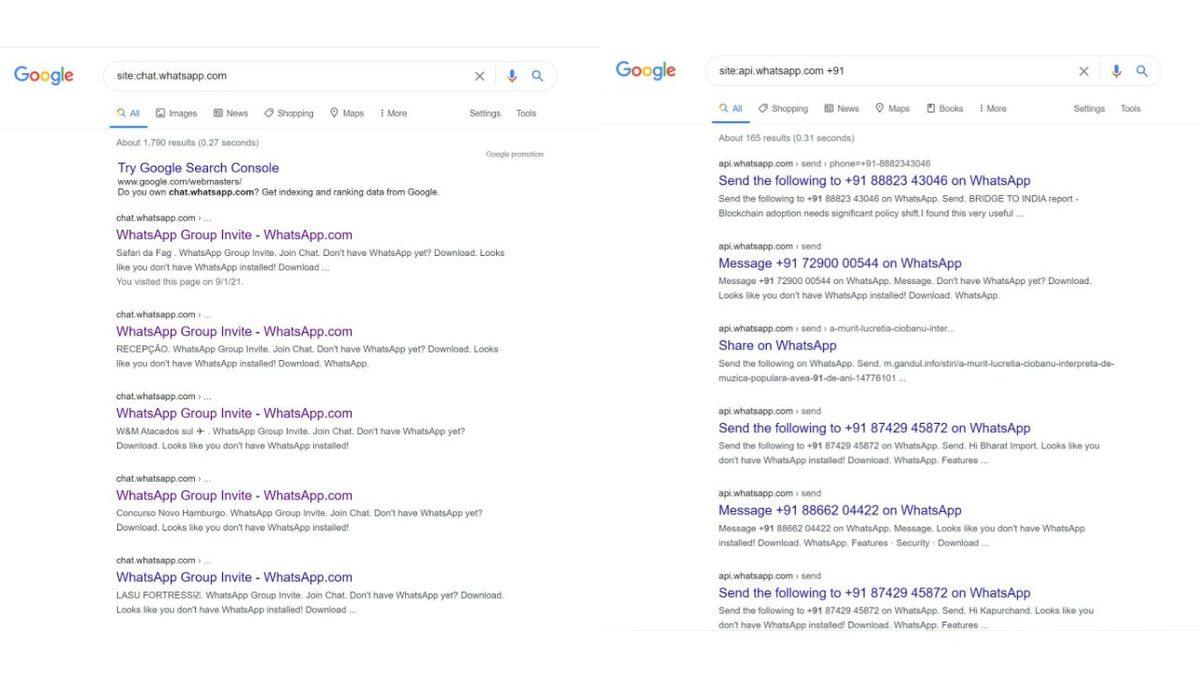Switch to the Images tab on the left page
This screenshot has height=675, width=1200.
coord(176,113)
